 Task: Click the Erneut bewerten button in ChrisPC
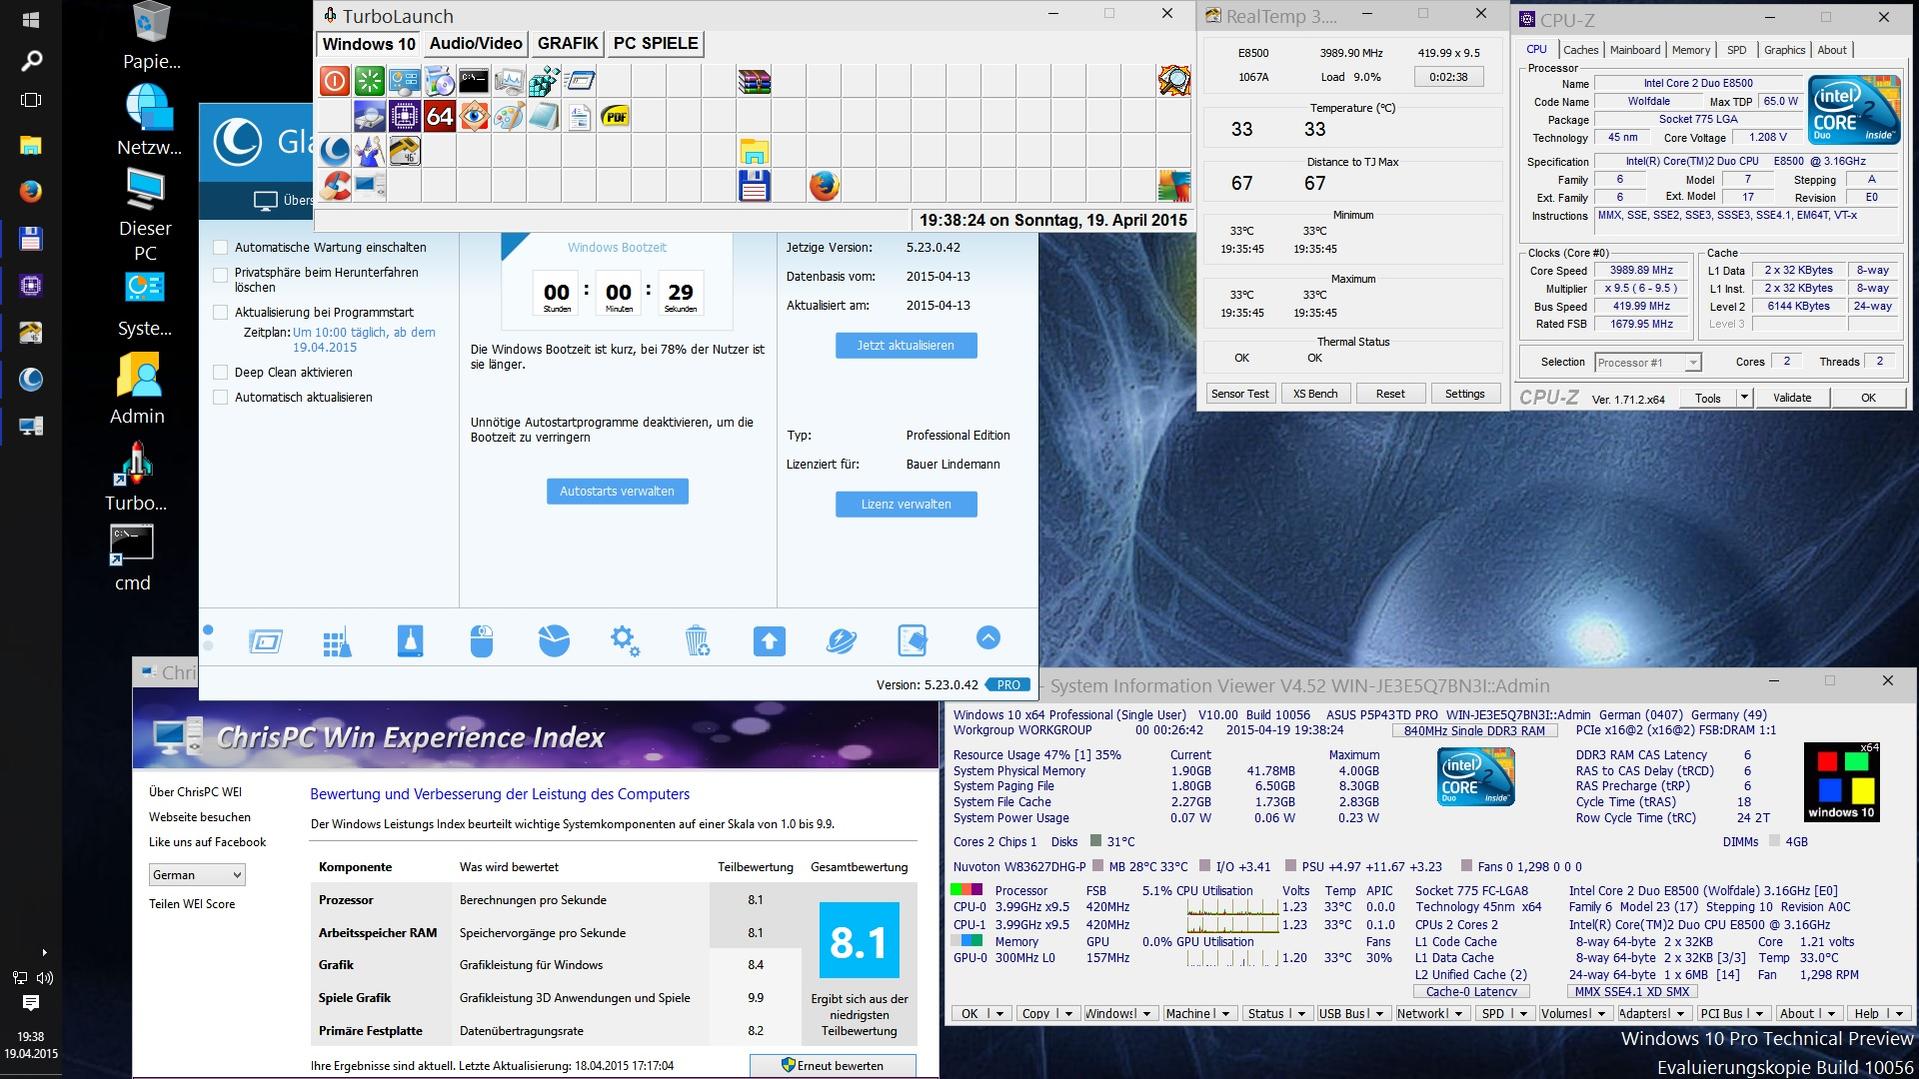(832, 1066)
